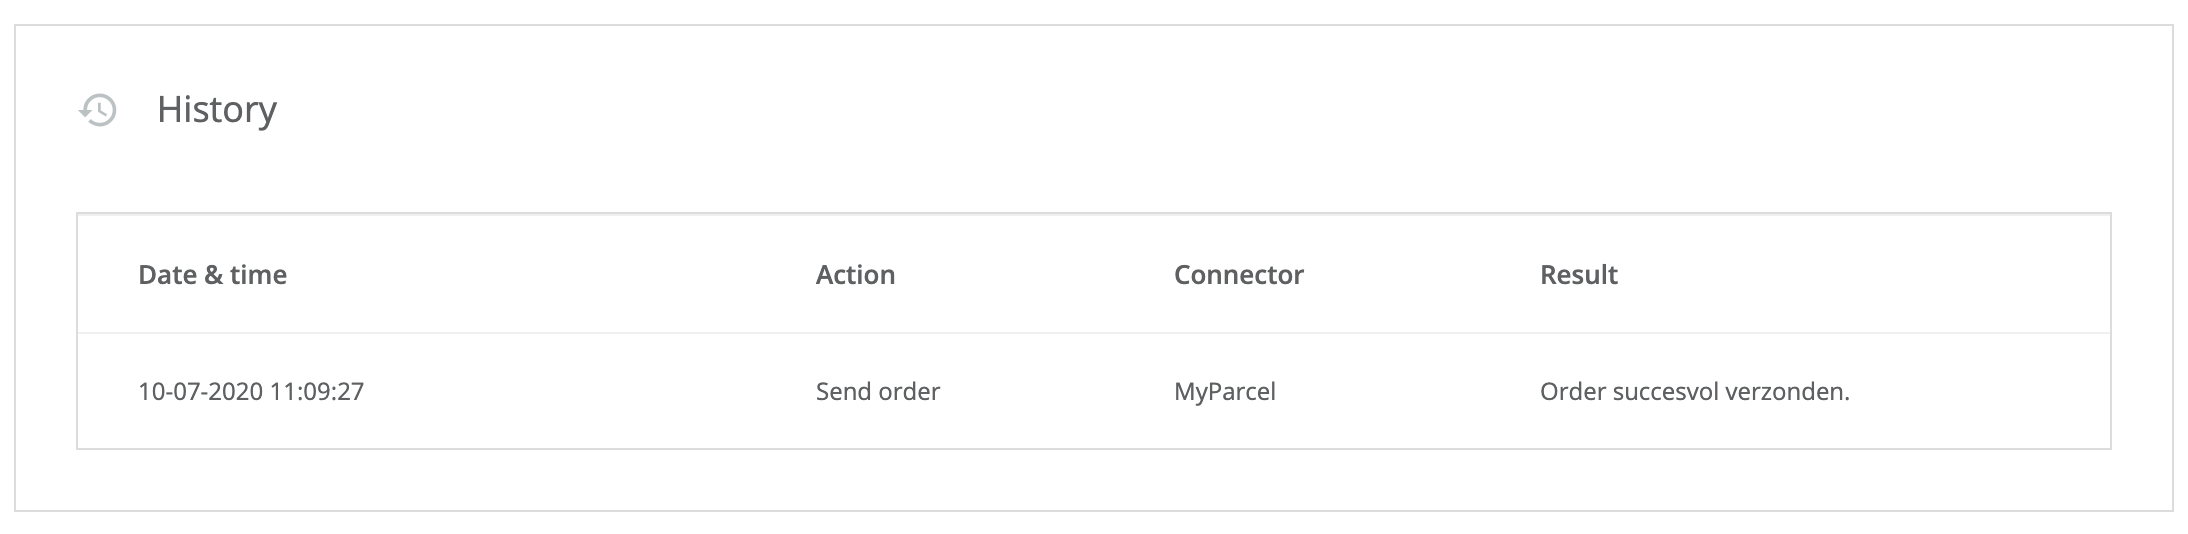2188x534 pixels.
Task: Click the word 'order' in the Send order cell
Action: (907, 391)
